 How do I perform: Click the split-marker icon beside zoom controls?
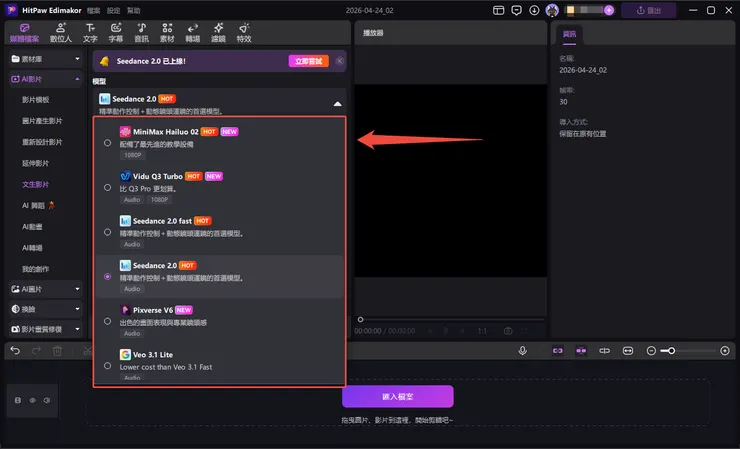(605, 351)
